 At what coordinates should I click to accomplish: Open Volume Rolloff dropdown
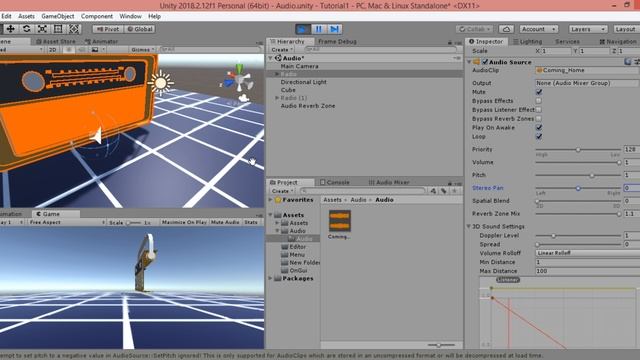tap(587, 253)
